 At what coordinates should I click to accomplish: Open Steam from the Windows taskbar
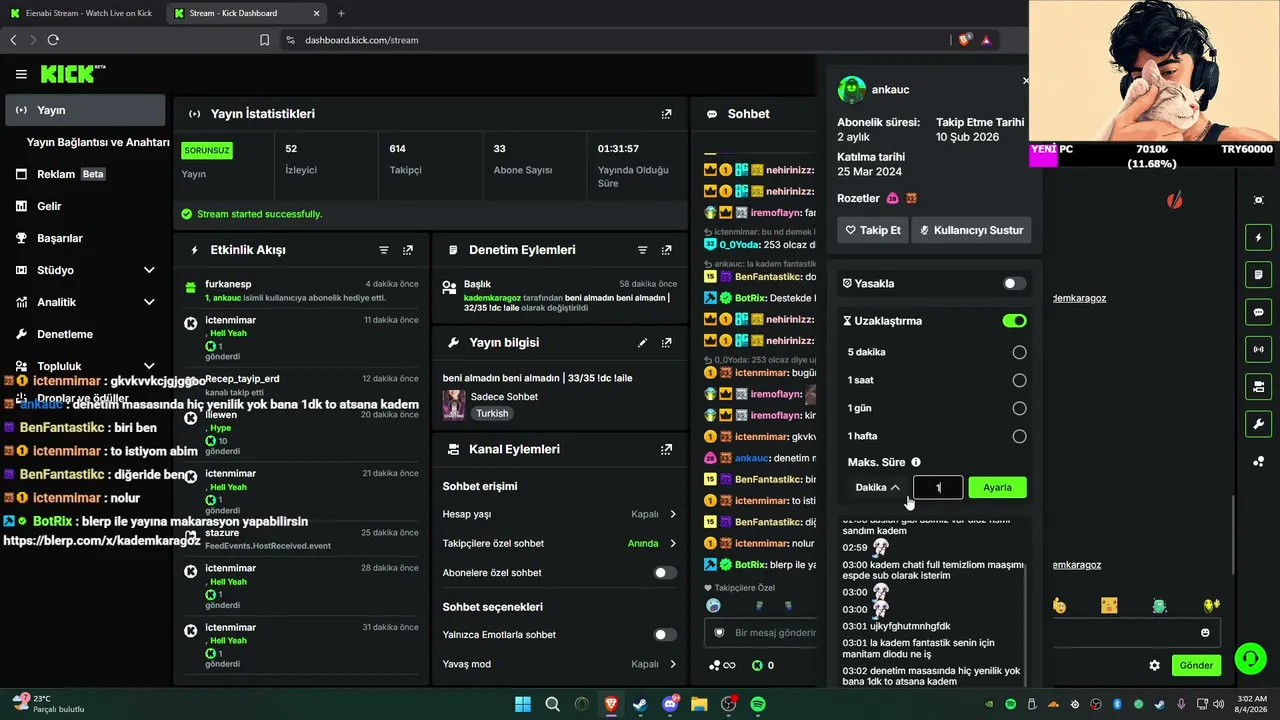(x=640, y=704)
